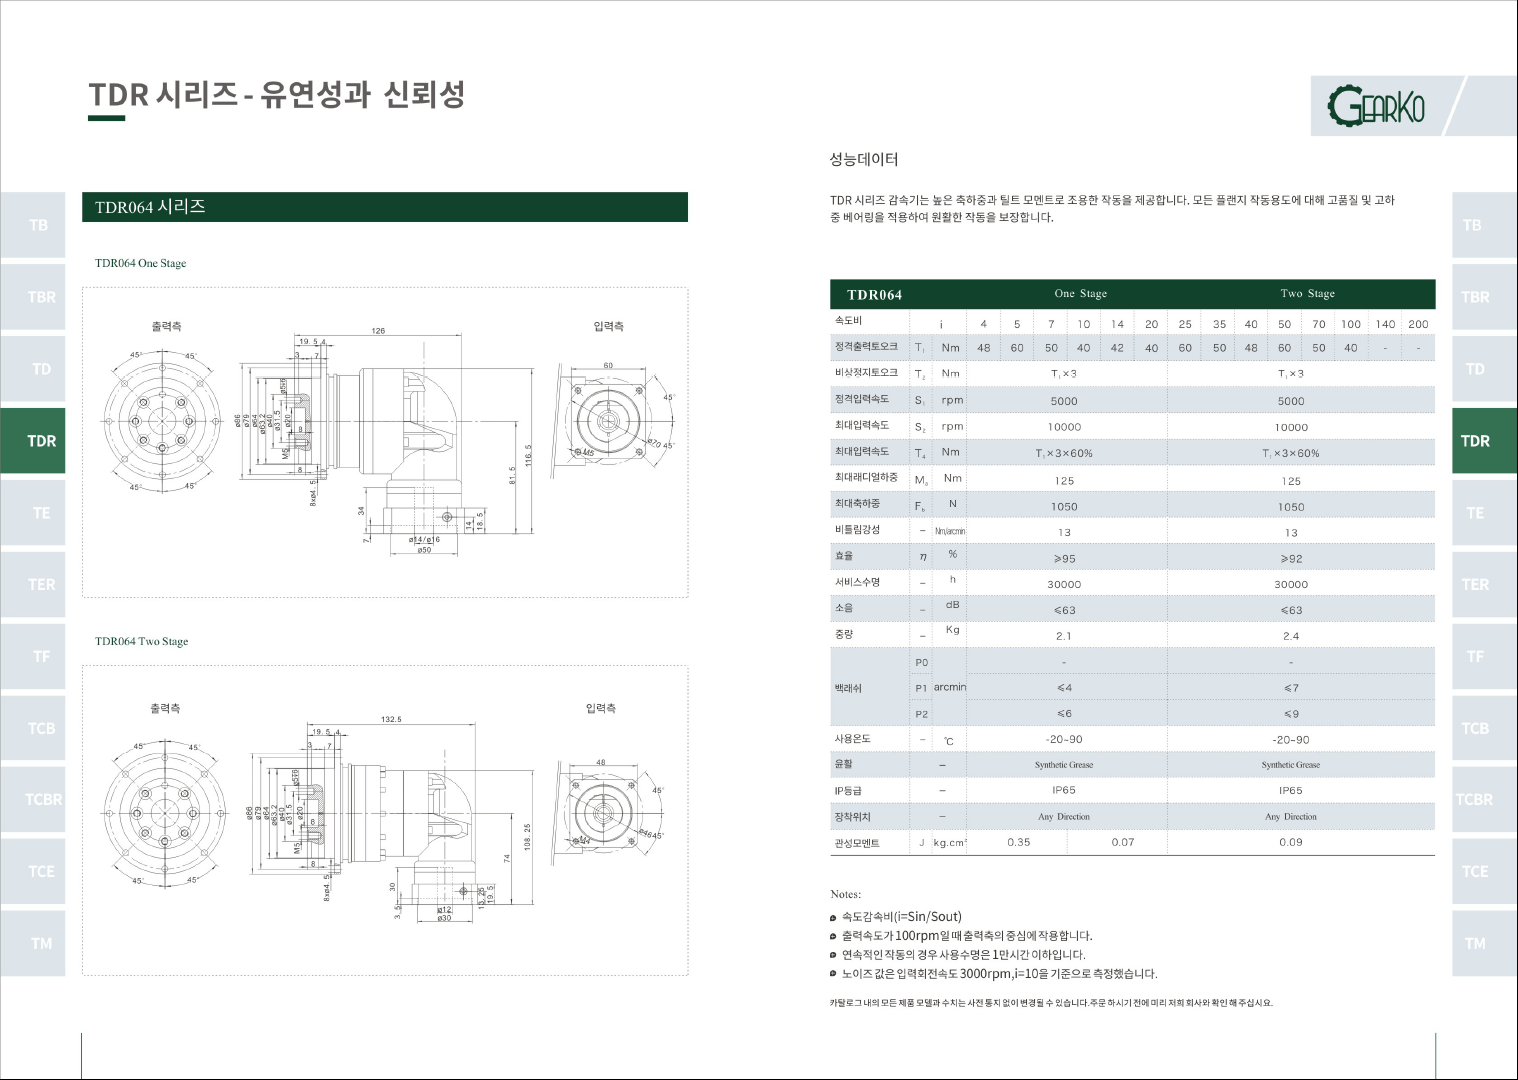Click the '서비스수명' row label

coord(857,582)
